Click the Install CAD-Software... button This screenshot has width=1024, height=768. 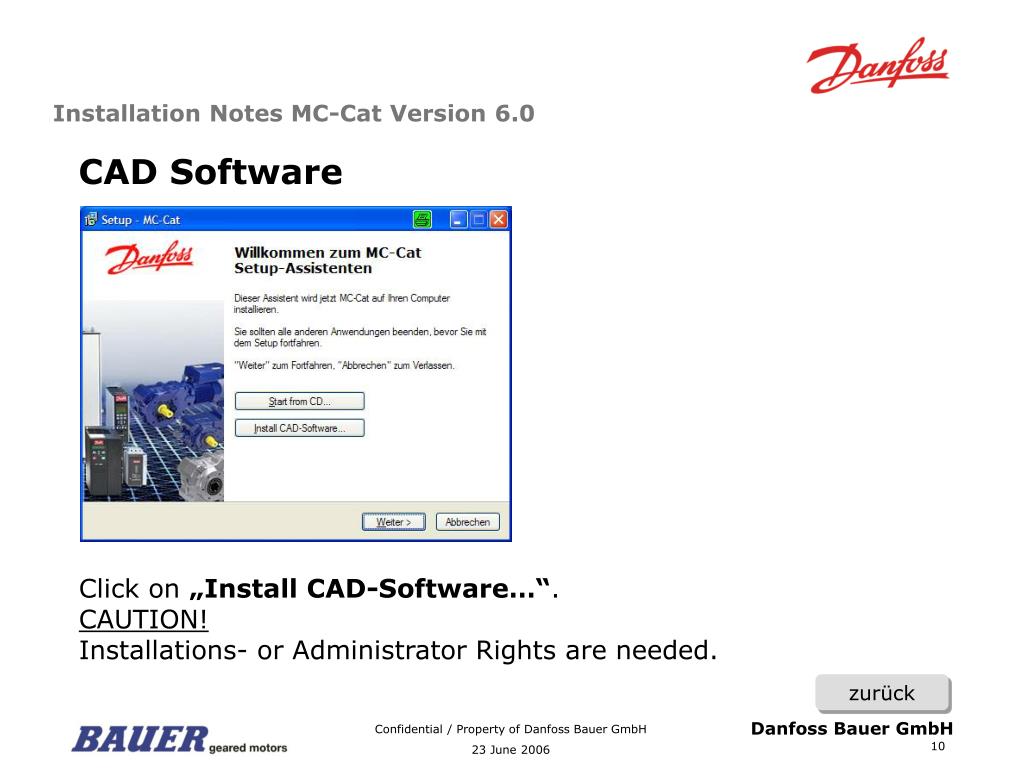[x=300, y=428]
